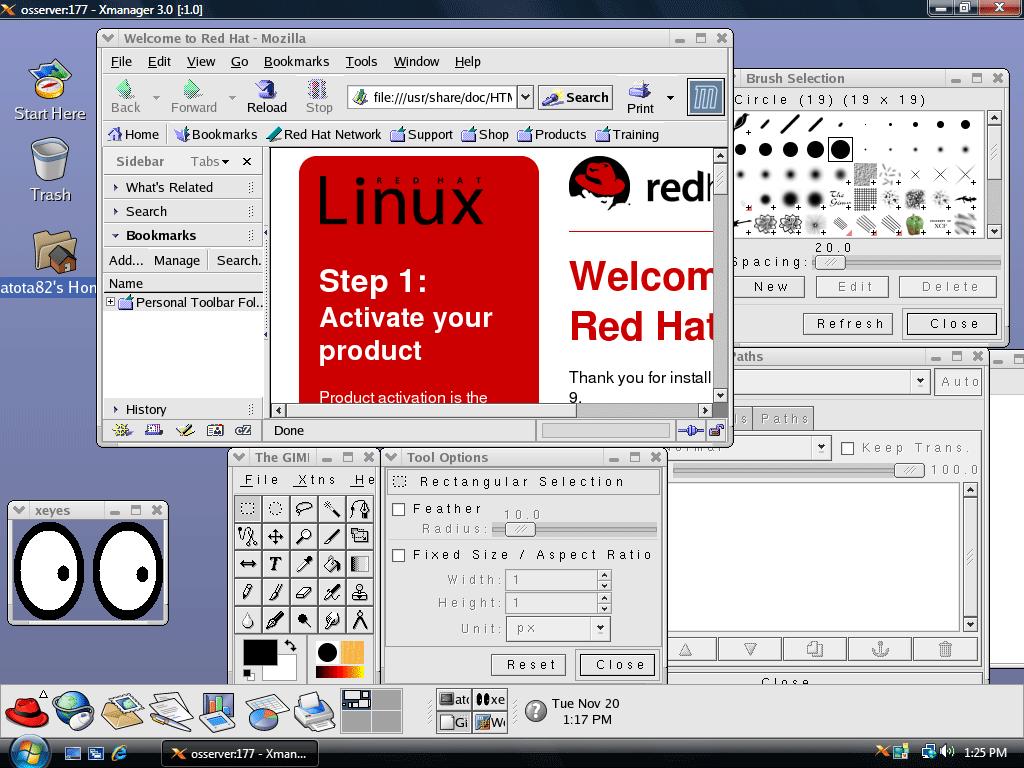Toggle the Keep Trans. checkbox
1024x768 pixels.
(x=848, y=448)
